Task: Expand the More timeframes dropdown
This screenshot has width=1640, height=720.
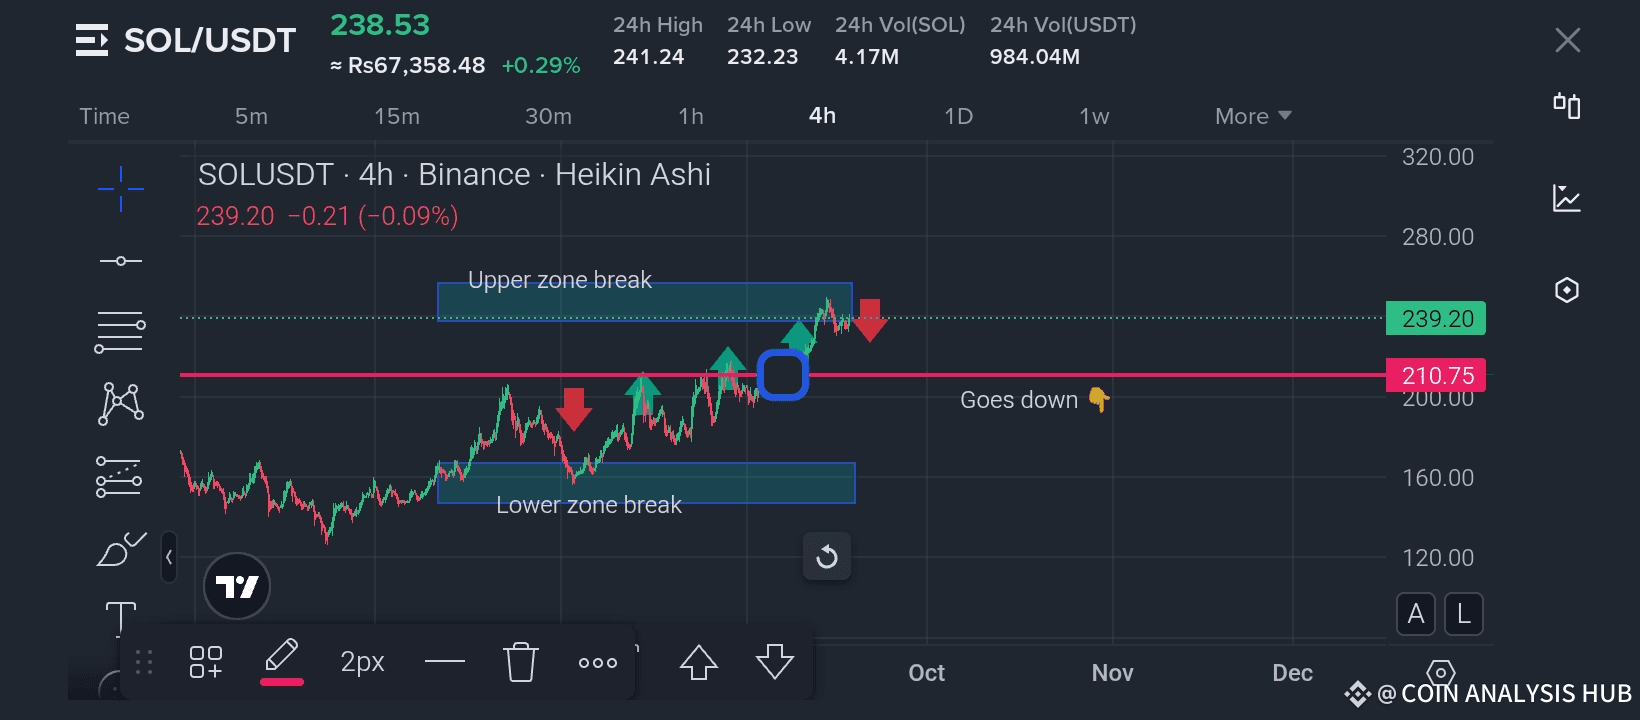Action: 1253,116
